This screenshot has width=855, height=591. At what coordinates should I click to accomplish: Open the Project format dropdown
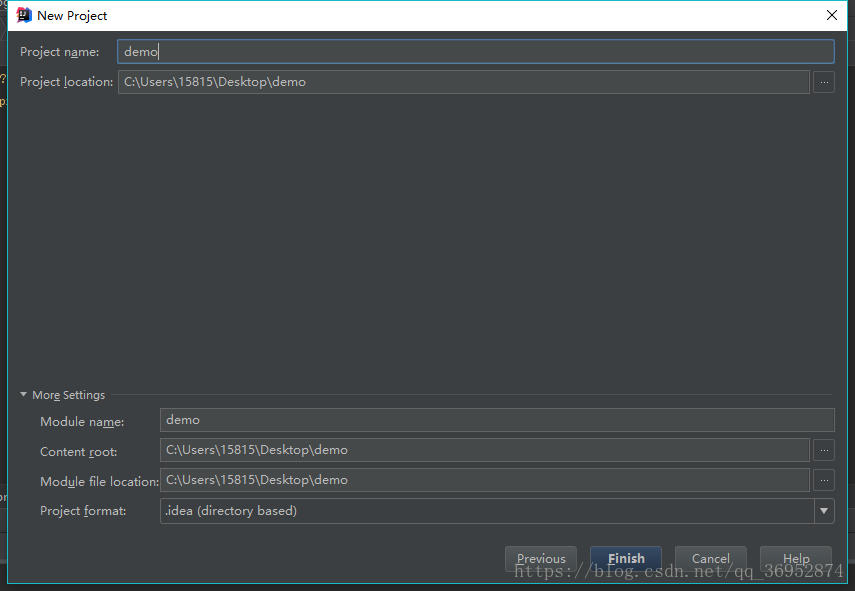point(497,511)
